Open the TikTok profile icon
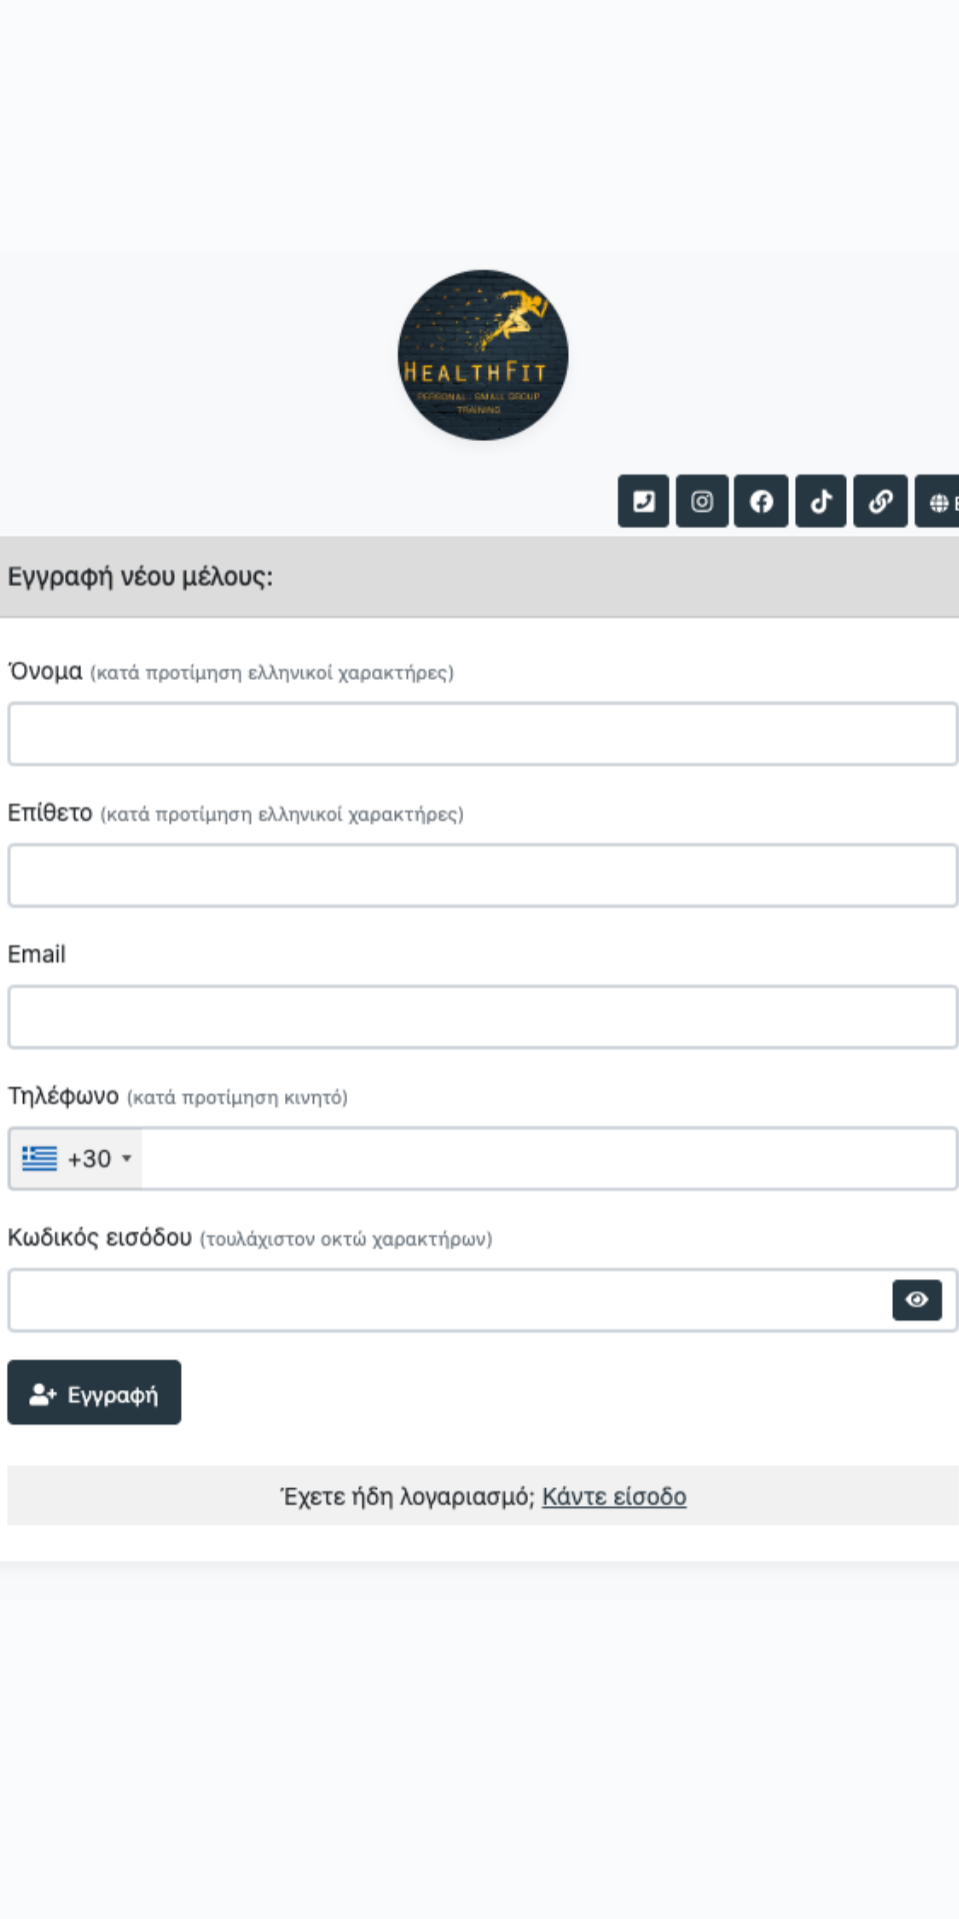 tap(821, 501)
